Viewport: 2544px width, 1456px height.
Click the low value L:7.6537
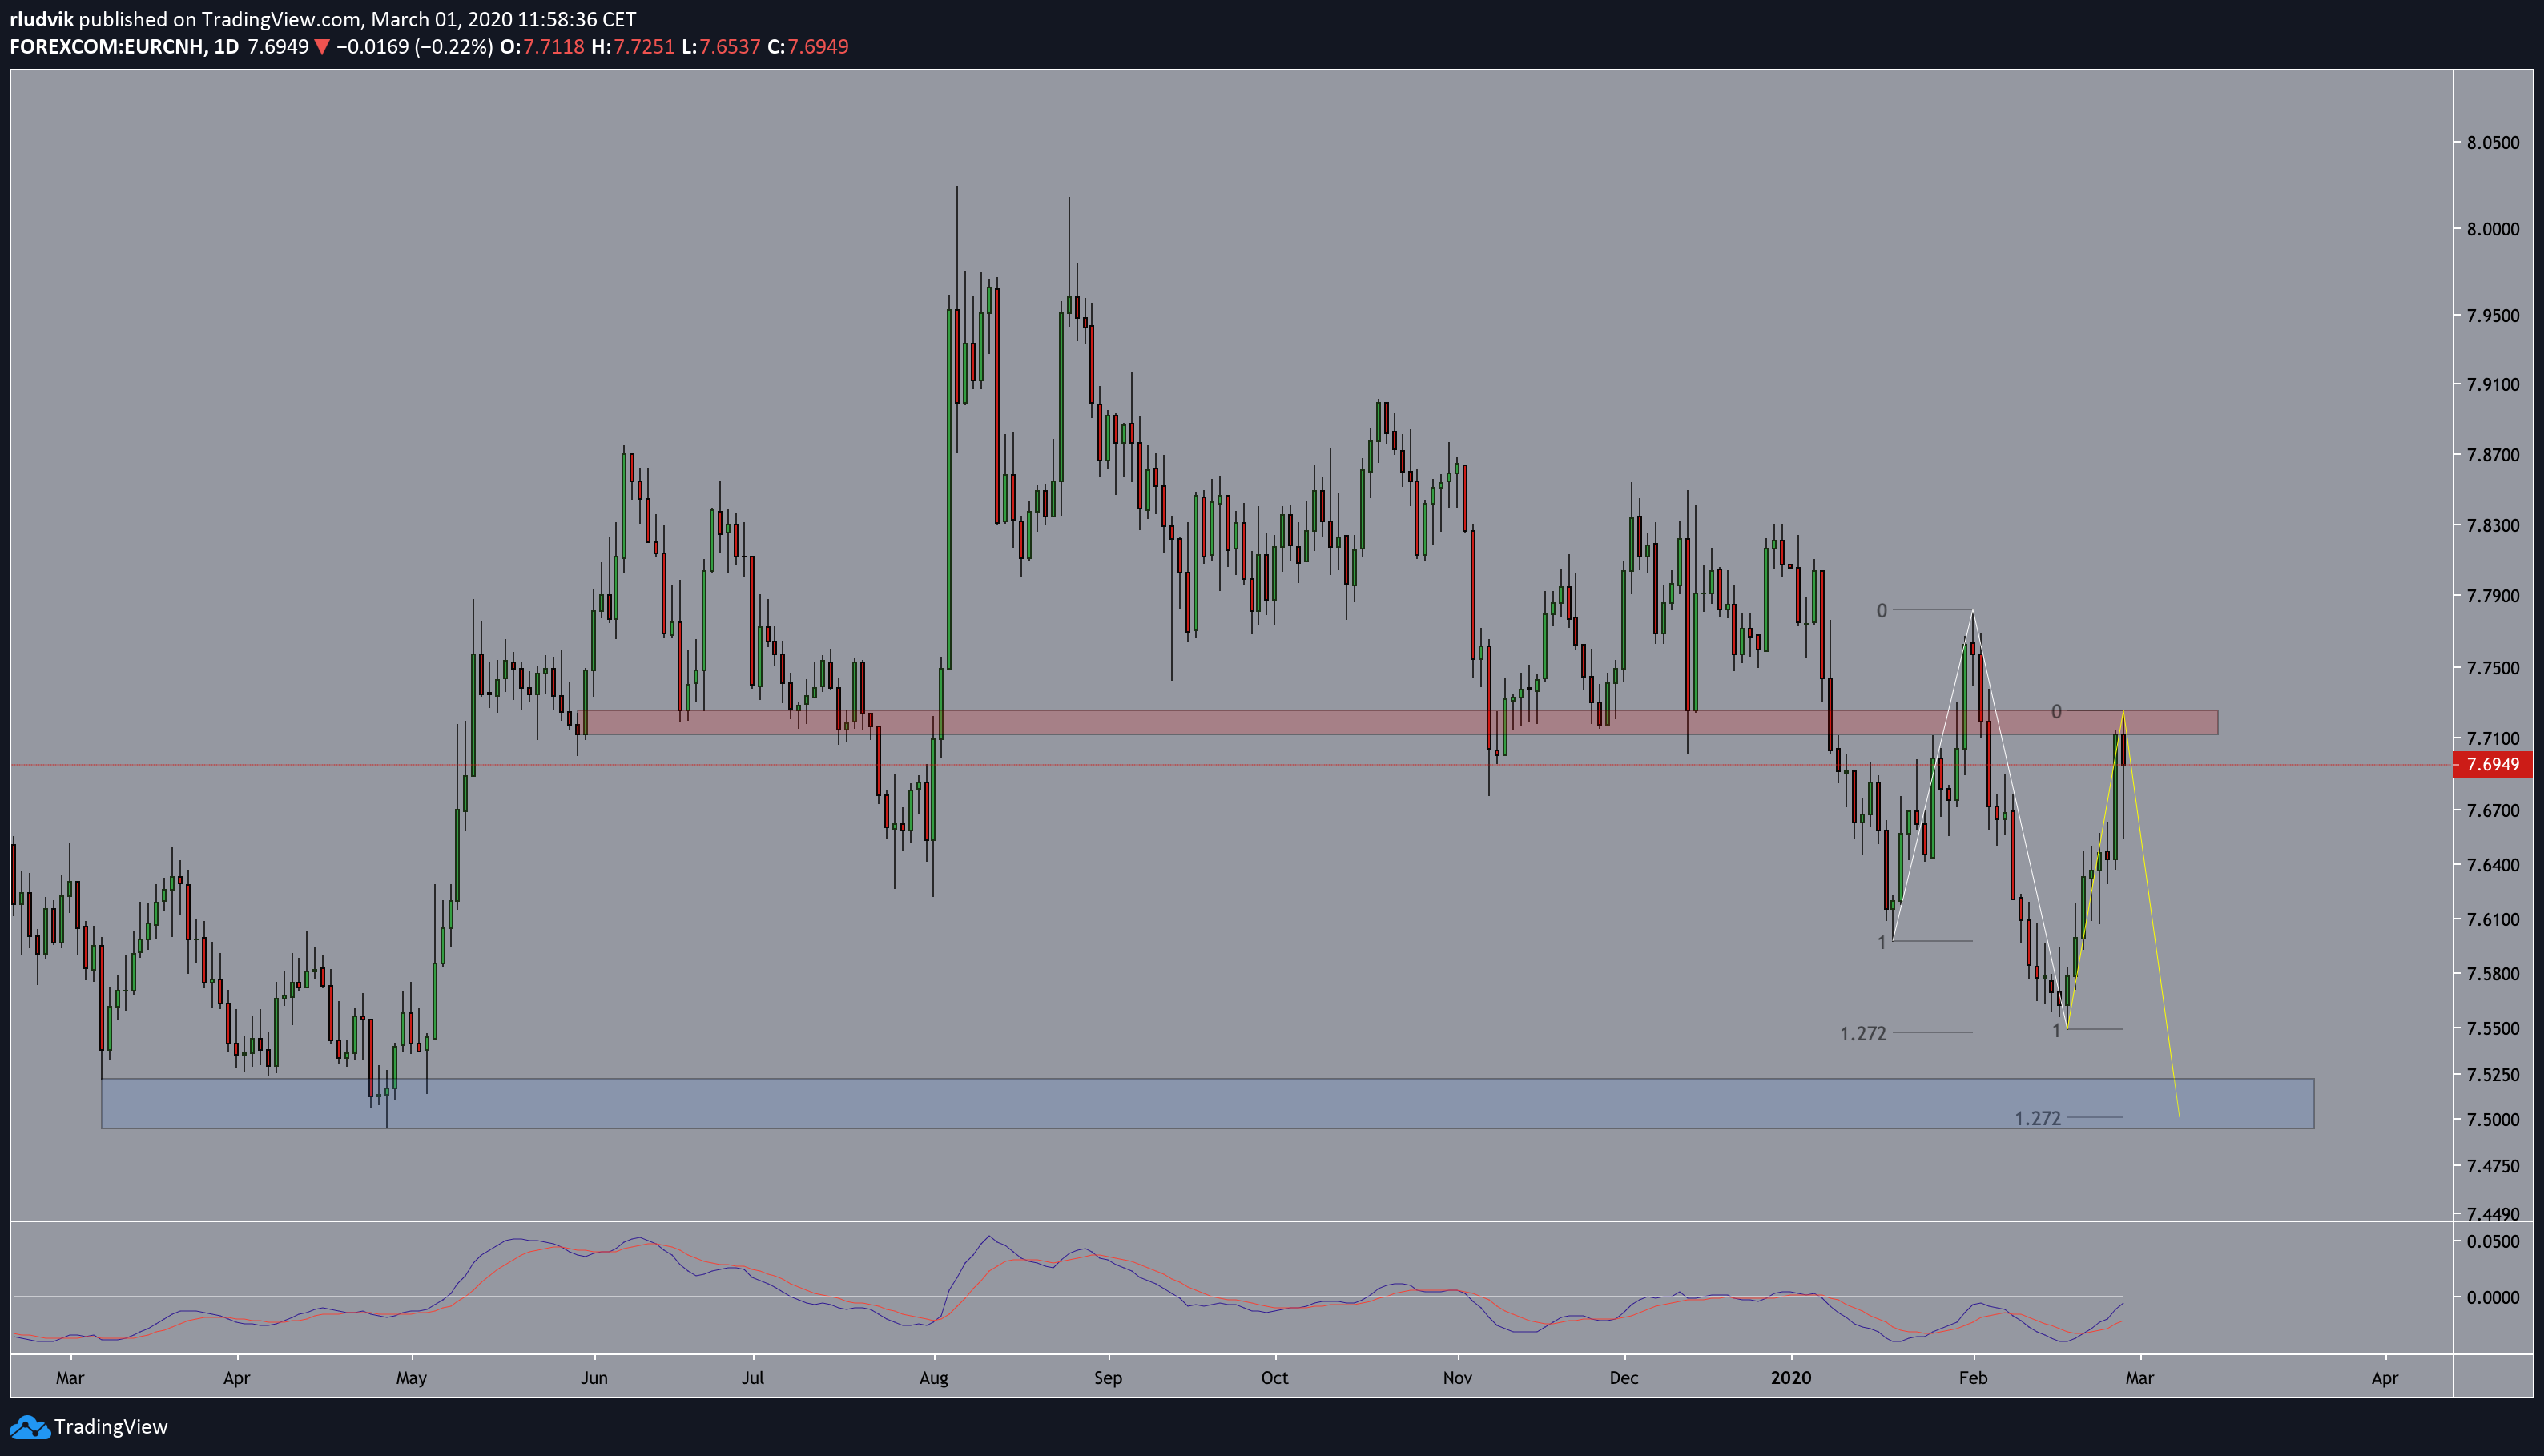coord(721,47)
